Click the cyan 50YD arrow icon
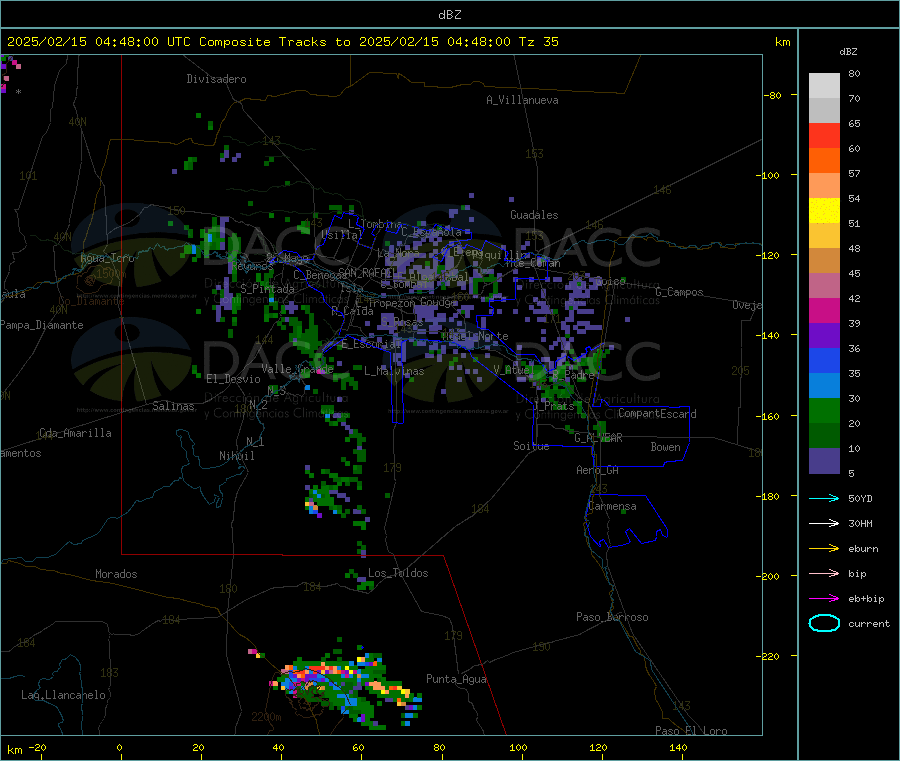900x761 pixels. (x=824, y=498)
